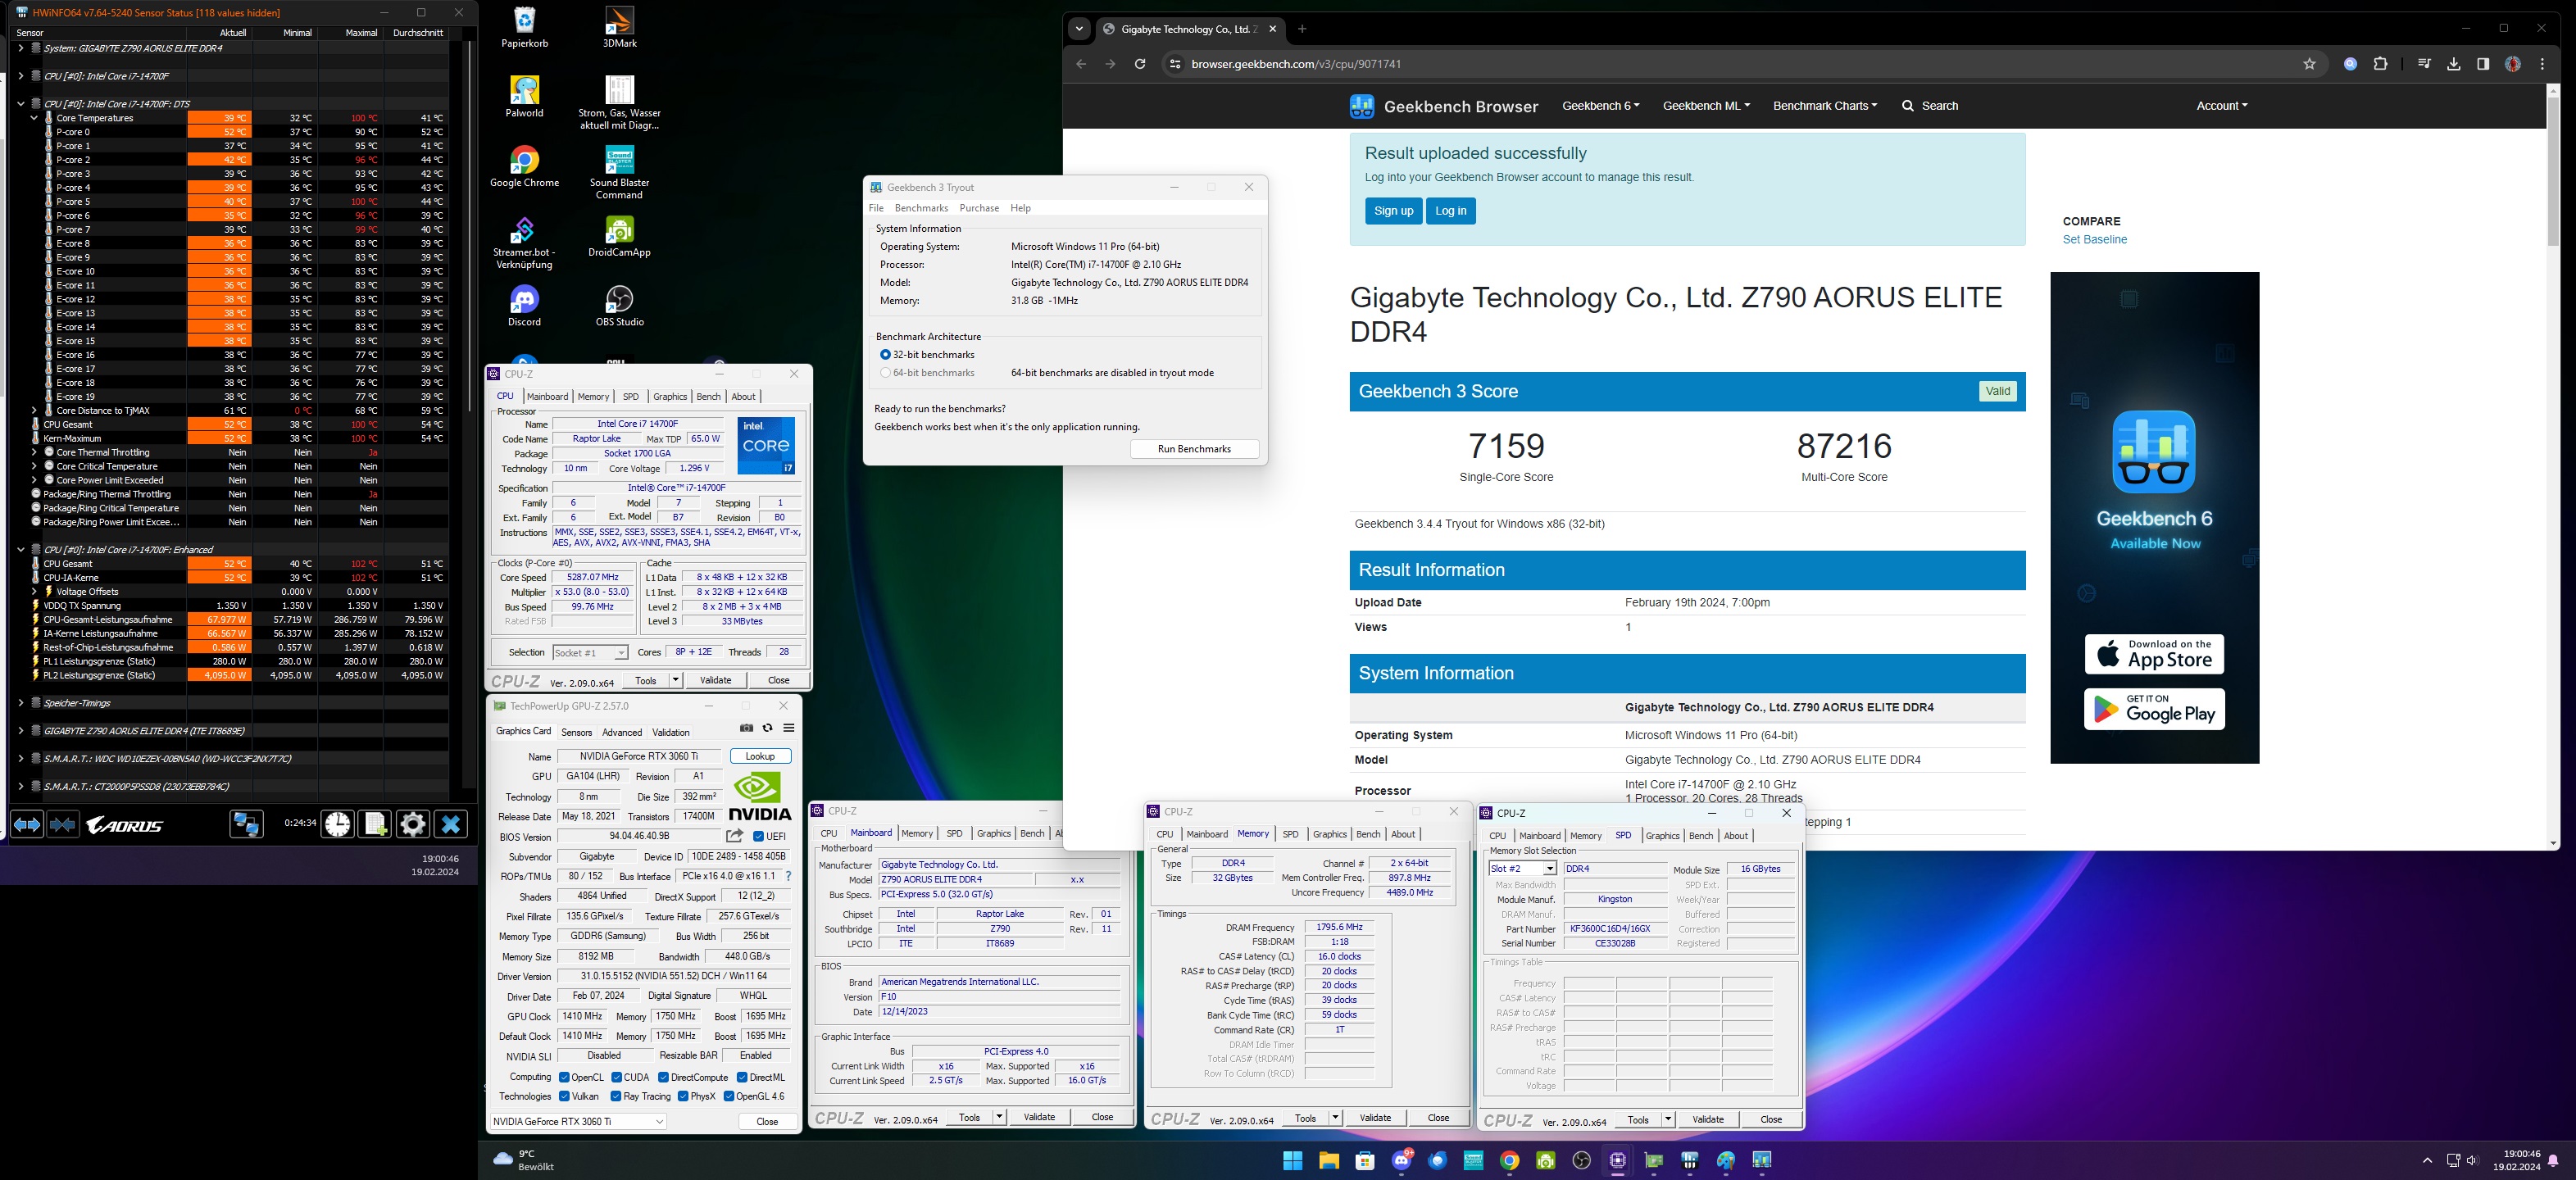The height and width of the screenshot is (1180, 2576).
Task: Reload the Geekbench browser page
Action: 1140,64
